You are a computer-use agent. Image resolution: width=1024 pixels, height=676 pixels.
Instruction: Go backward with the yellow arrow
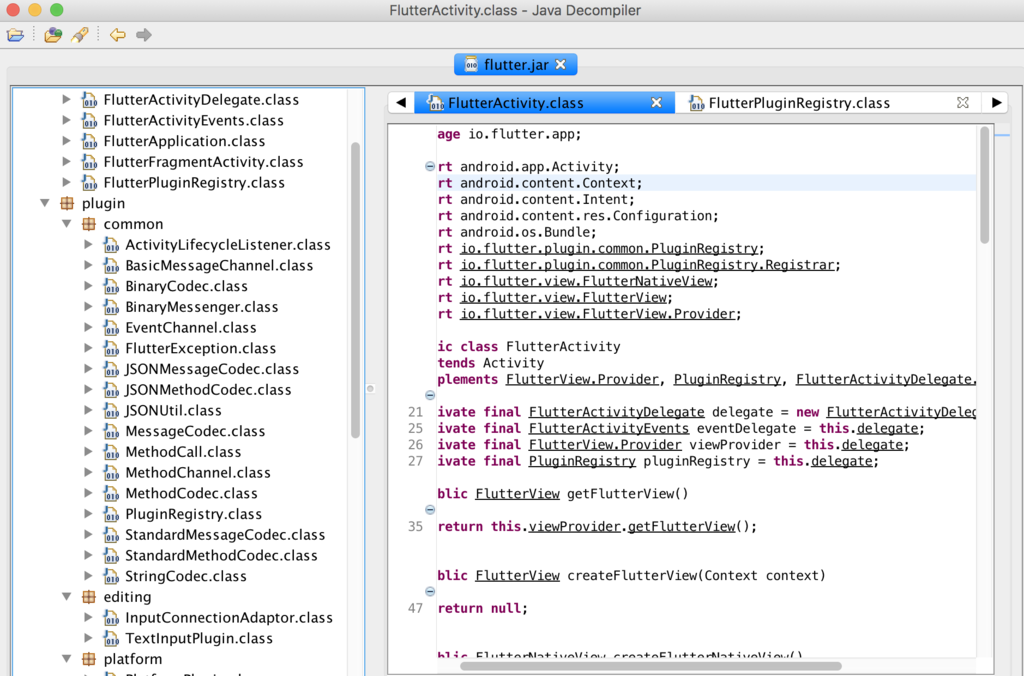pyautogui.click(x=118, y=35)
